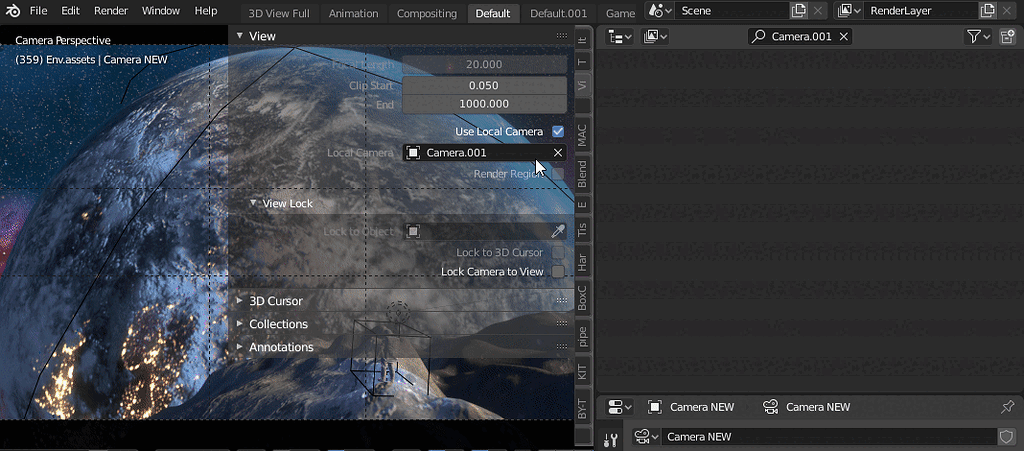Open the Help menu
This screenshot has width=1024, height=451.
(206, 11)
